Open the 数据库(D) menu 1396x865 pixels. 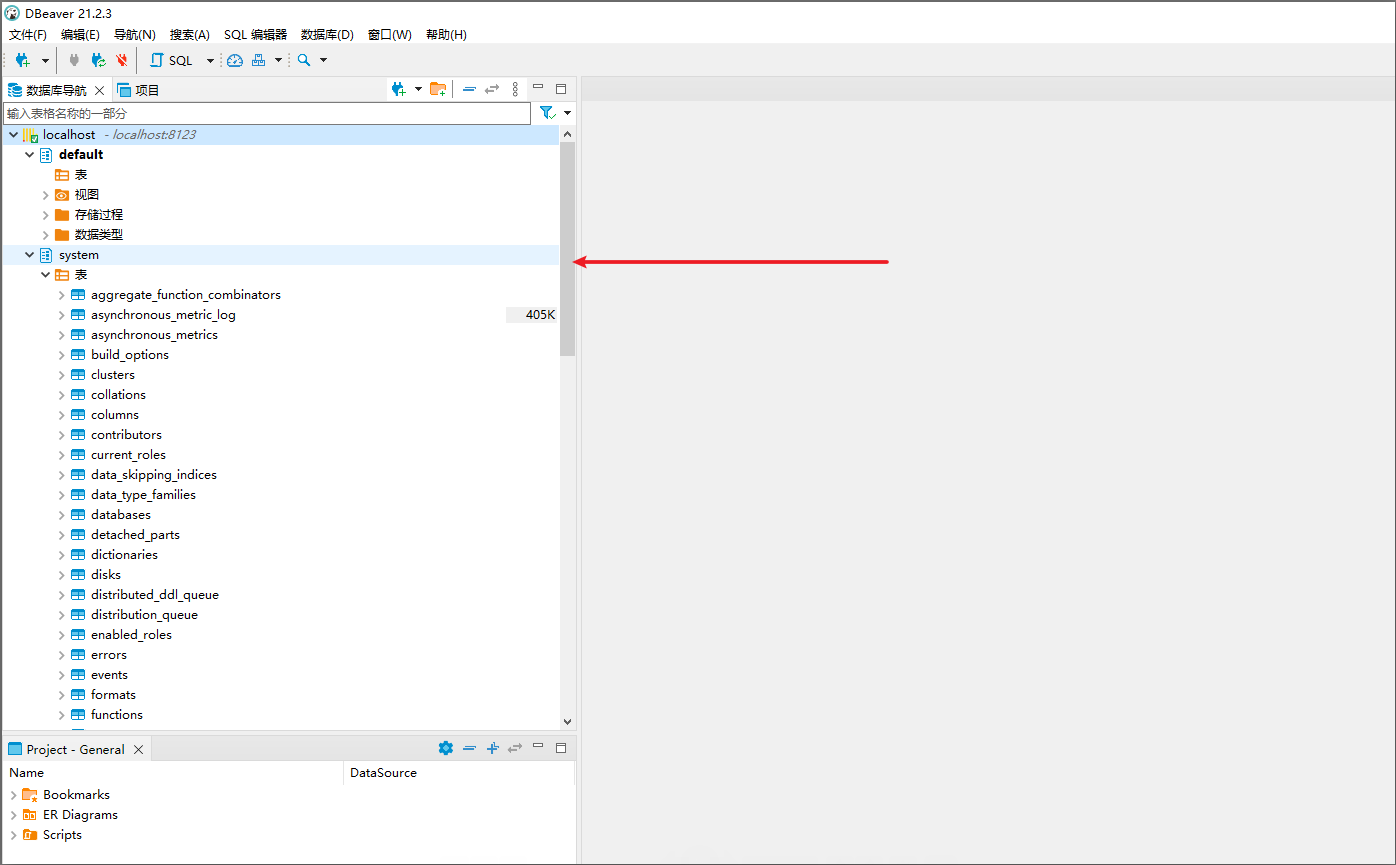(326, 34)
